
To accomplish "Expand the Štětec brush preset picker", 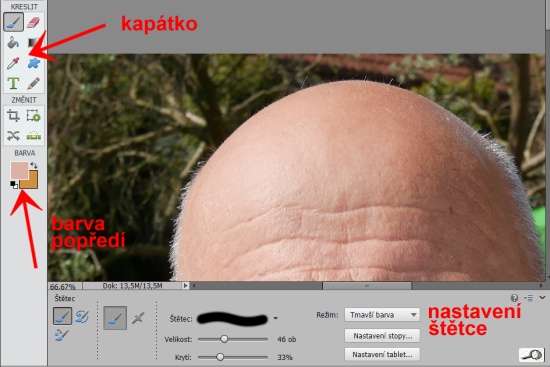I will click(x=275, y=318).
